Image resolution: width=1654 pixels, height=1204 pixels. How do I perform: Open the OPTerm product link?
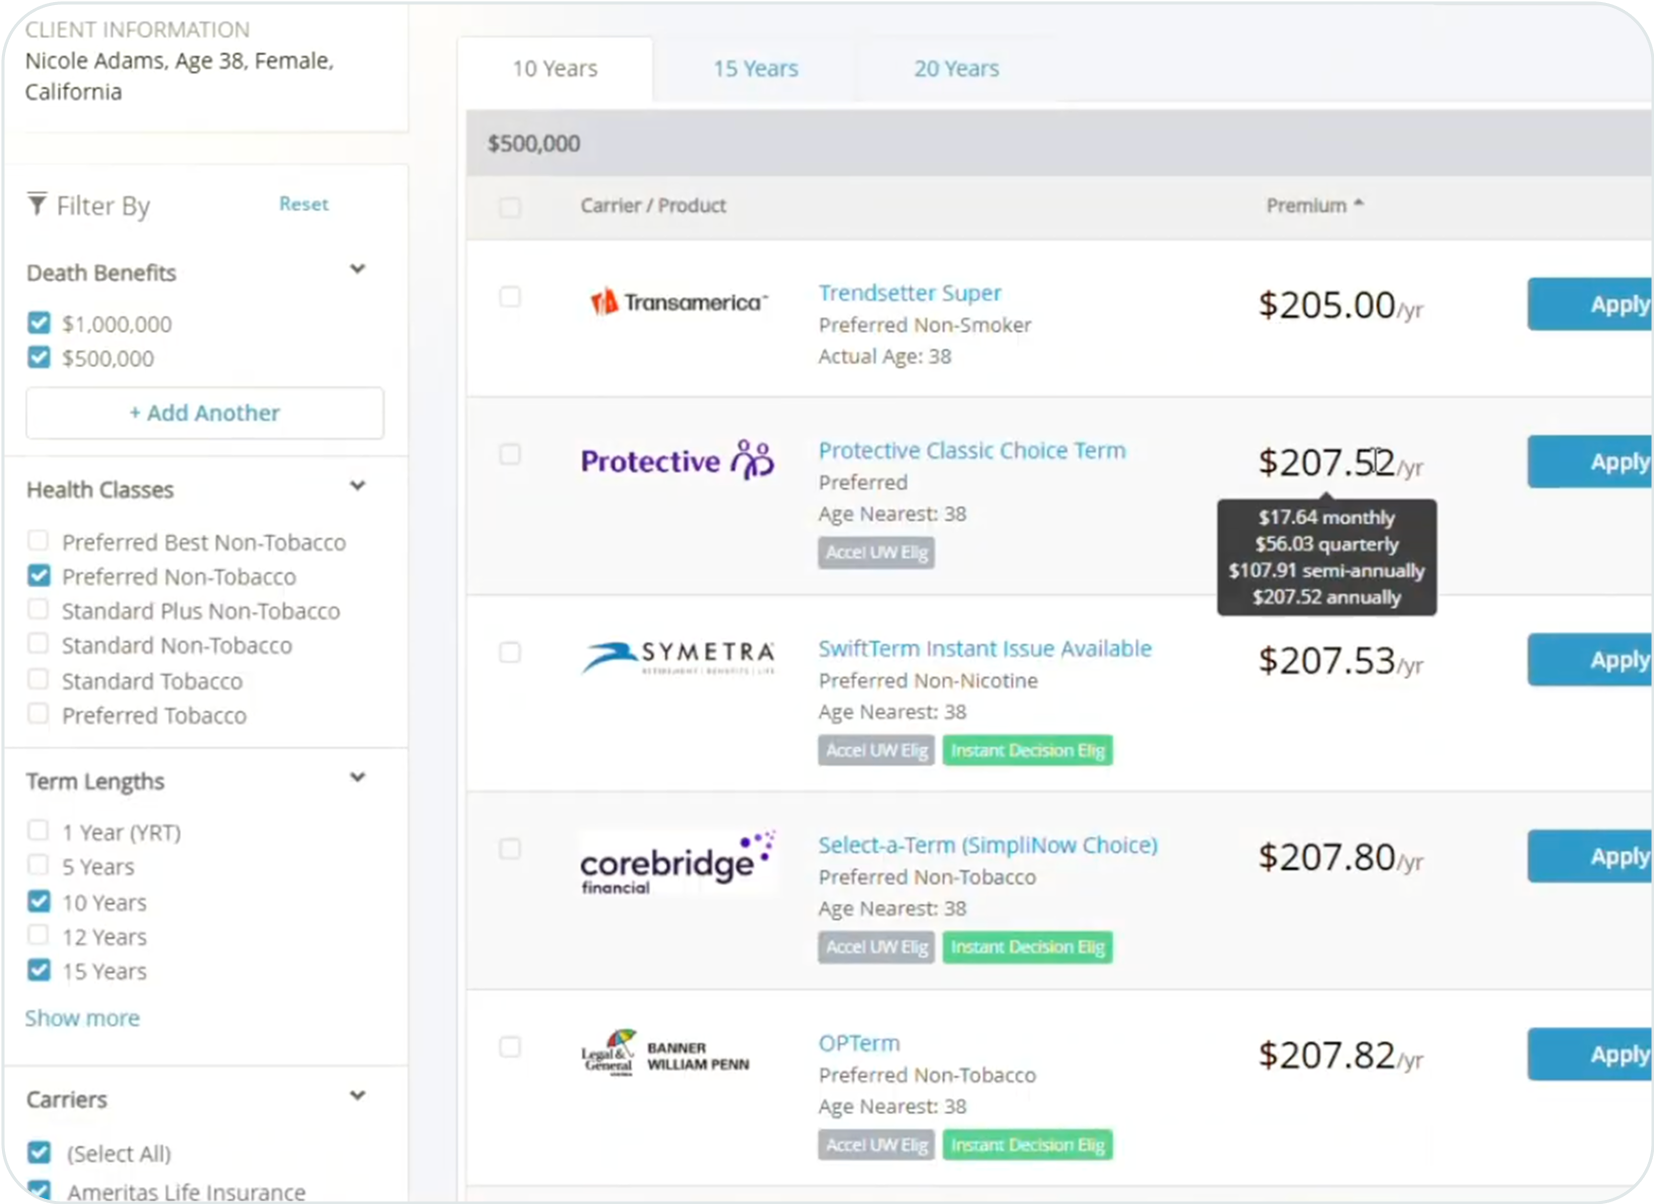coord(859,1043)
